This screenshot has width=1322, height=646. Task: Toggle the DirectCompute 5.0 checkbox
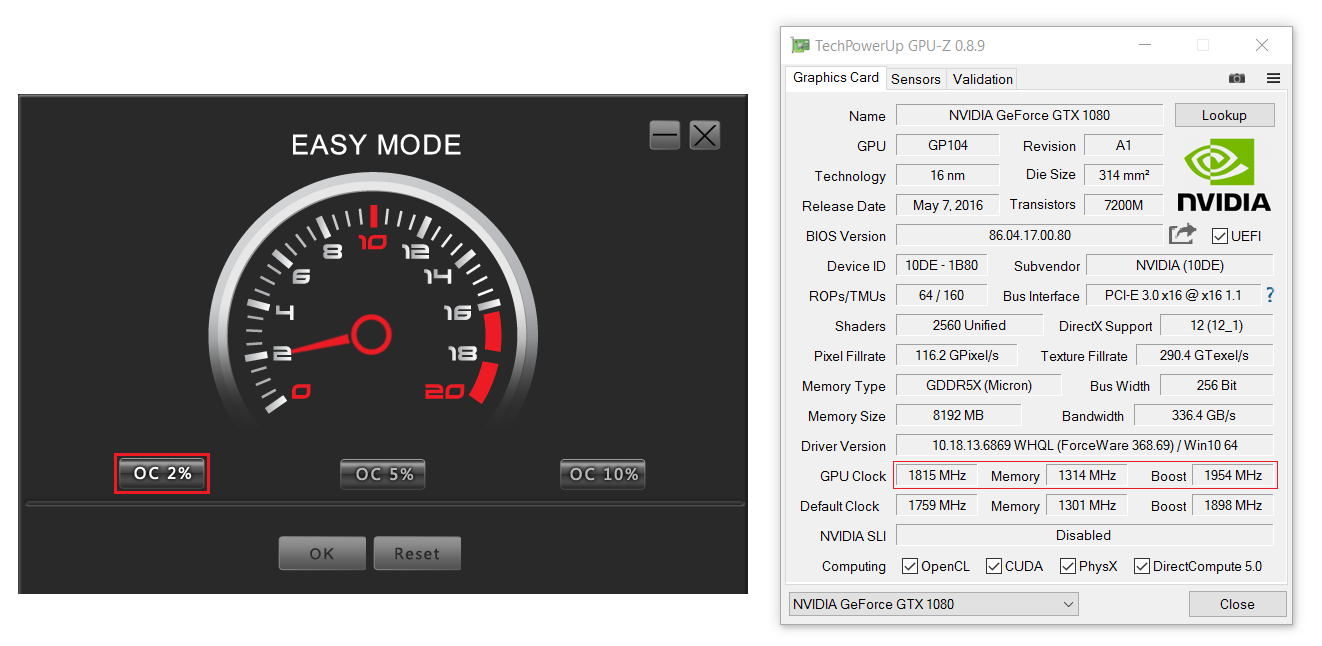(1141, 566)
